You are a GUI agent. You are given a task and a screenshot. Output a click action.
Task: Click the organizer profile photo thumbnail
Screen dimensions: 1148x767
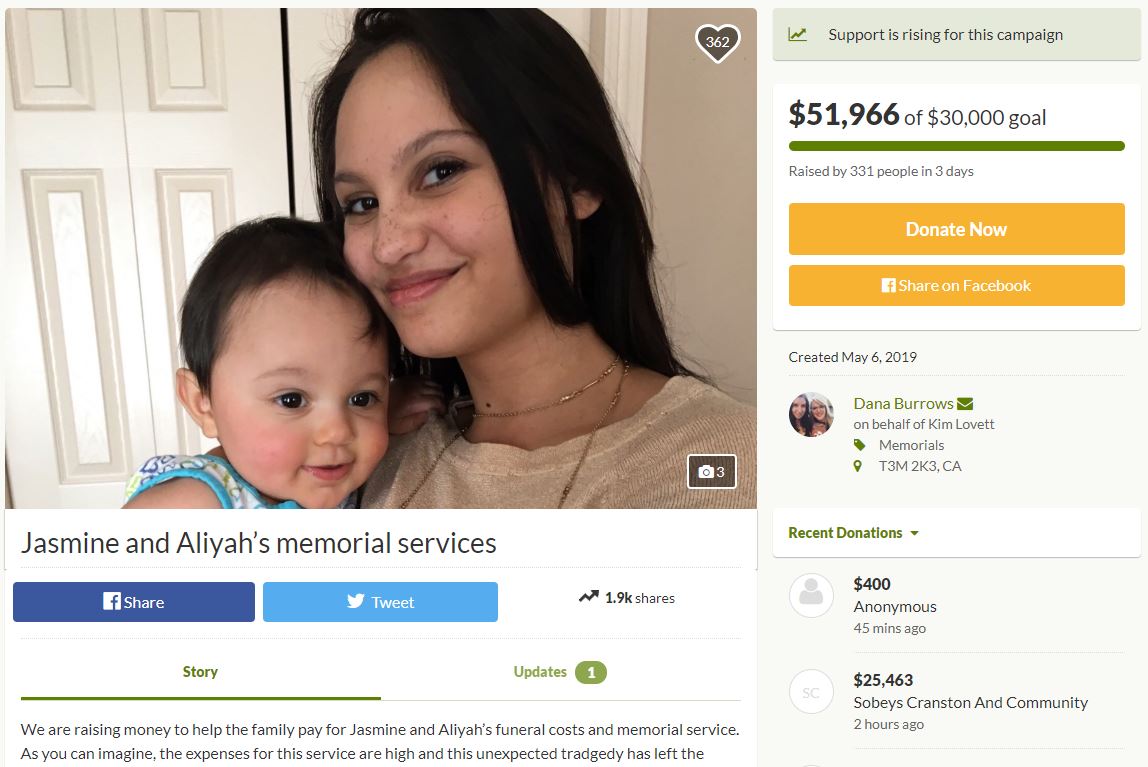pyautogui.click(x=811, y=415)
